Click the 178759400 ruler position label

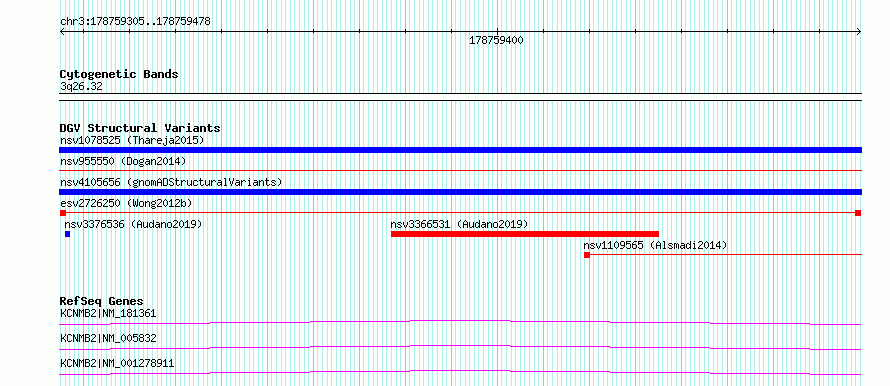pyautogui.click(x=496, y=40)
